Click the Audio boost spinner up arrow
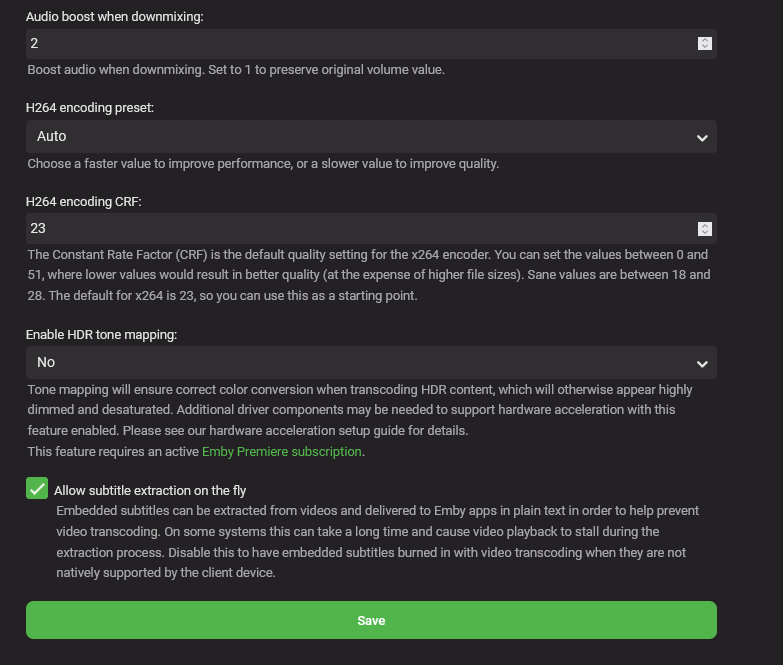 704,40
